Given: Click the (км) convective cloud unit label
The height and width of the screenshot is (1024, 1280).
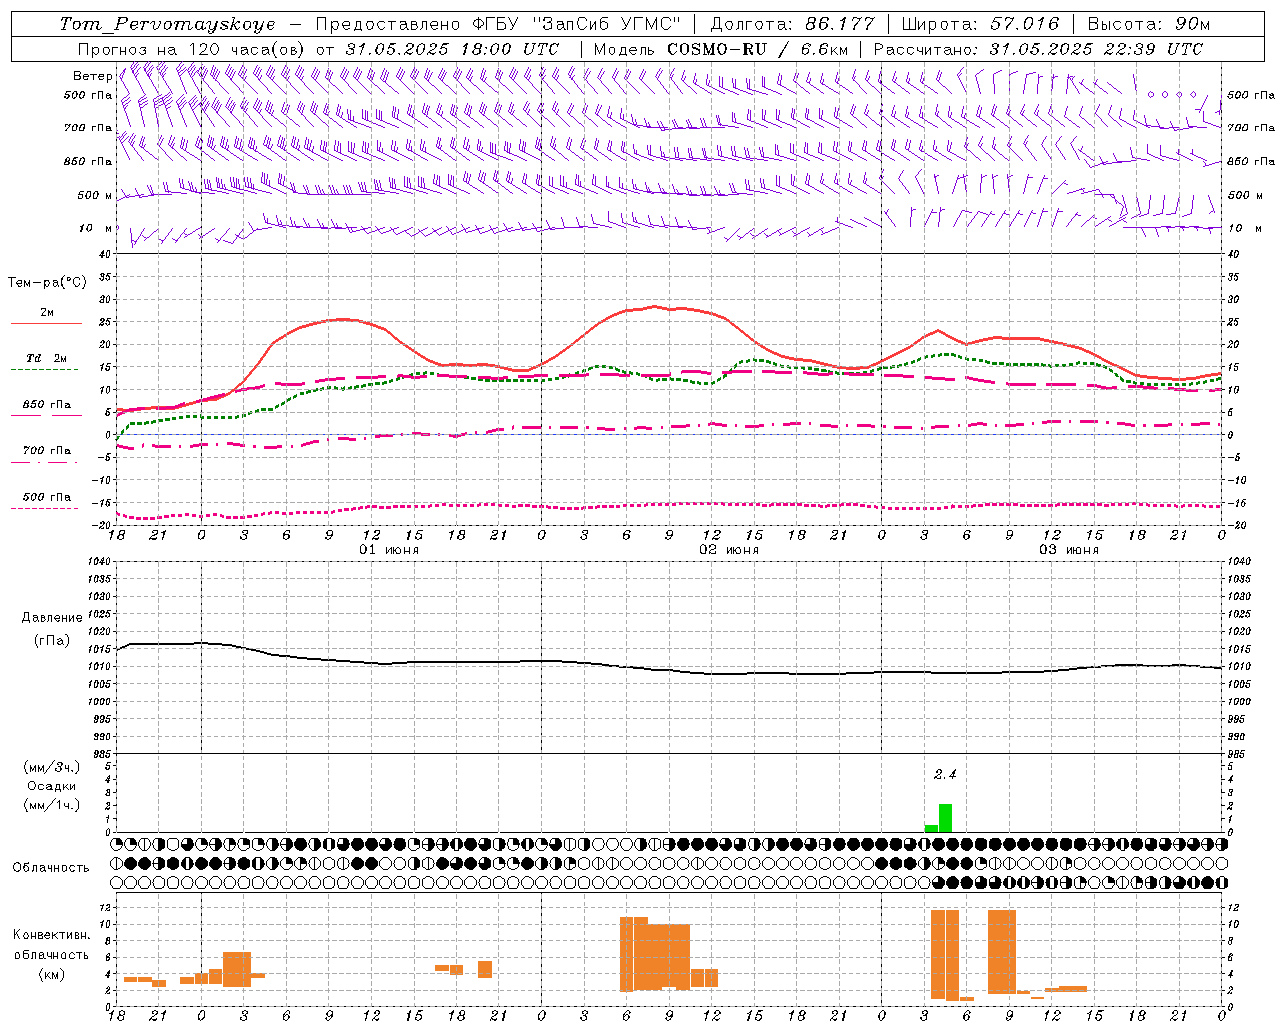Looking at the screenshot, I should 52,974.
